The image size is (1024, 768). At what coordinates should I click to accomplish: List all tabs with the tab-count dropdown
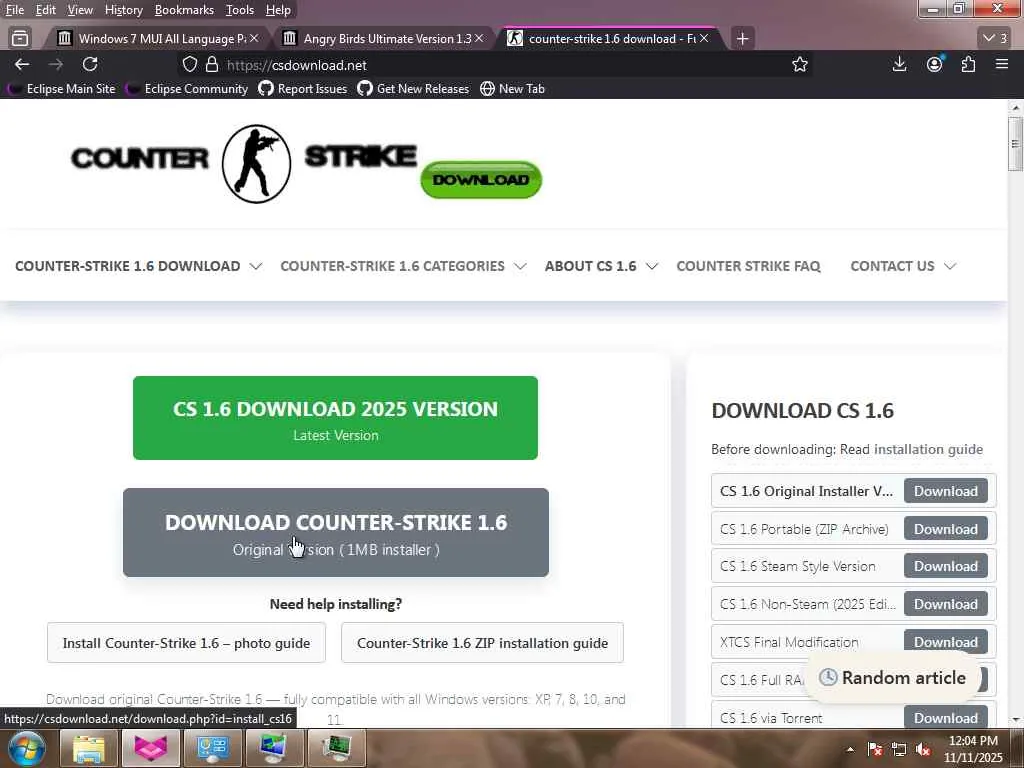click(995, 38)
